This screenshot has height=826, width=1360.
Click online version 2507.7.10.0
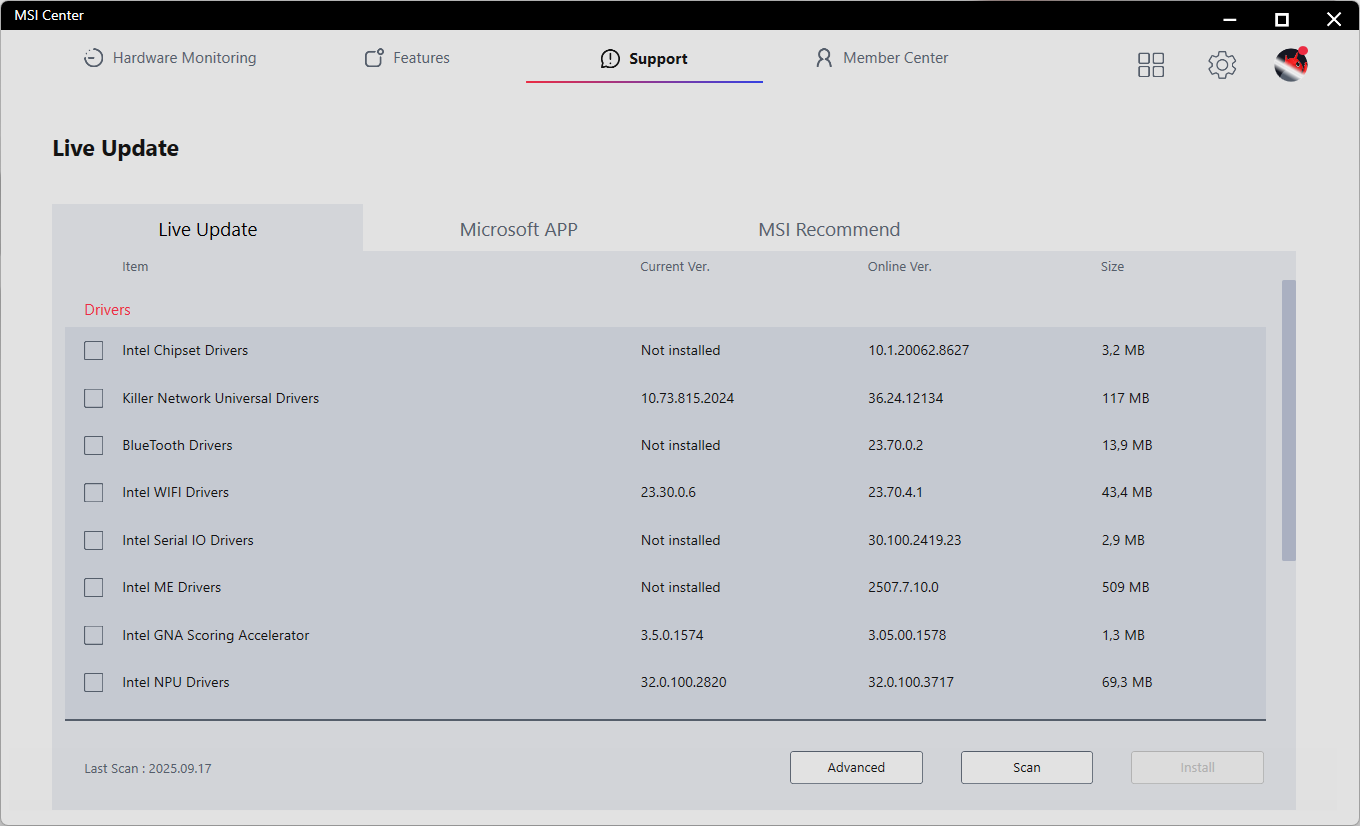click(x=904, y=587)
